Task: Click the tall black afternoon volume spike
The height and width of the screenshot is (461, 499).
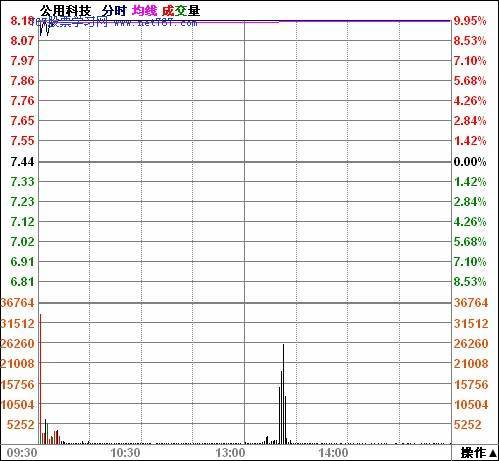Action: [283, 394]
